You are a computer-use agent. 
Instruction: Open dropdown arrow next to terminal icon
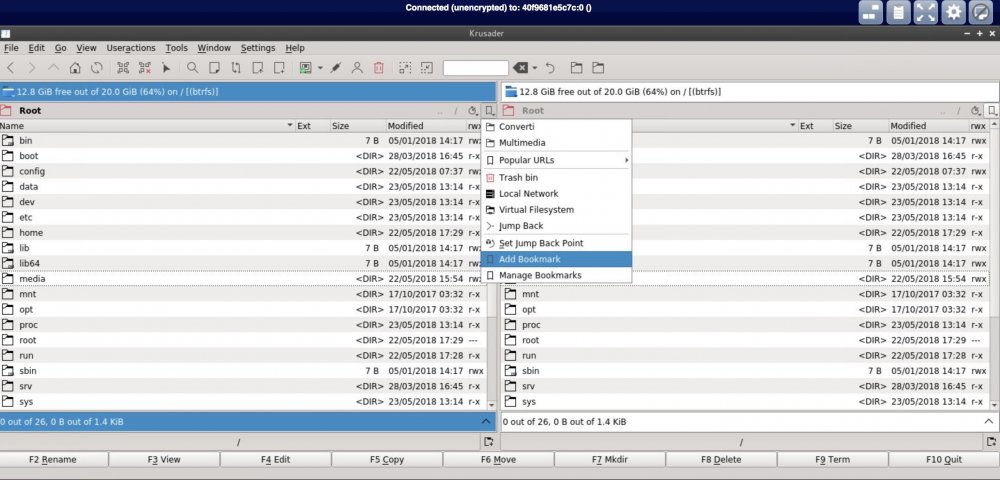320,68
